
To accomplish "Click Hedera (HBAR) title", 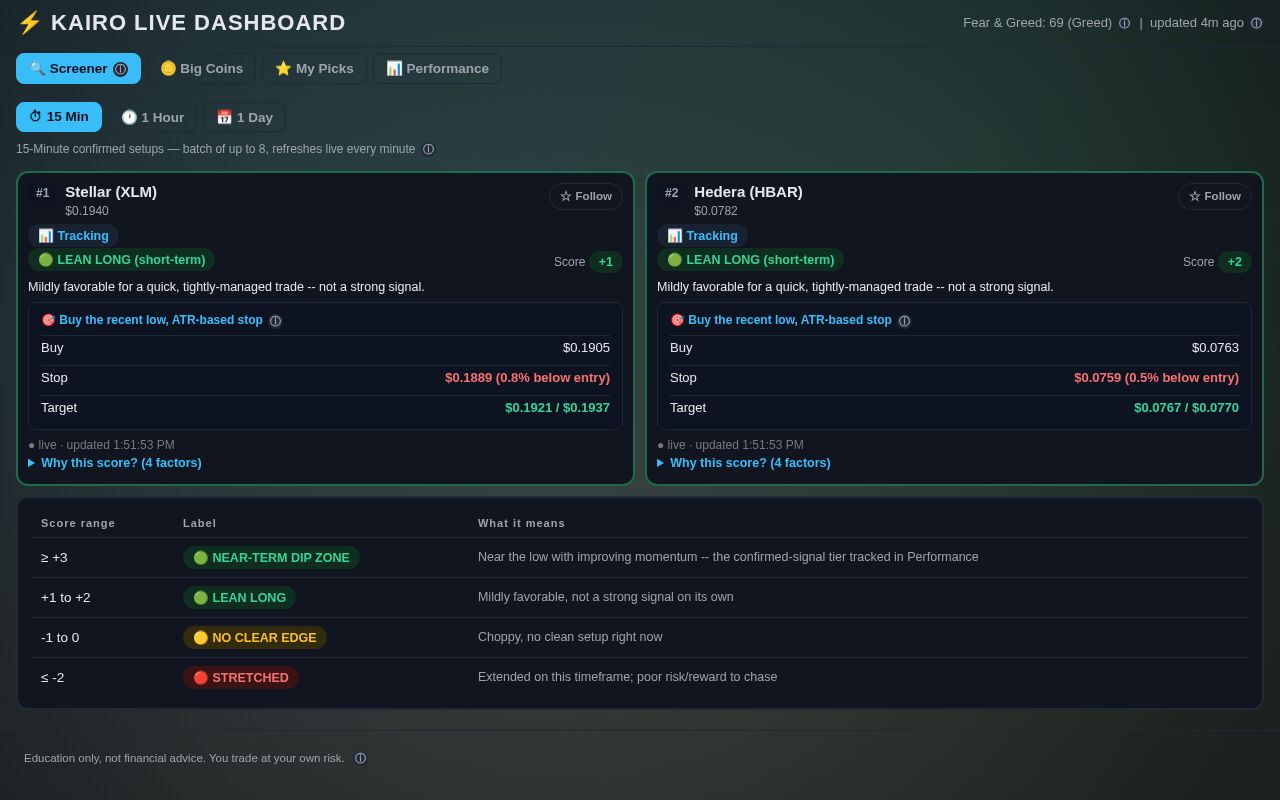I will 748,192.
